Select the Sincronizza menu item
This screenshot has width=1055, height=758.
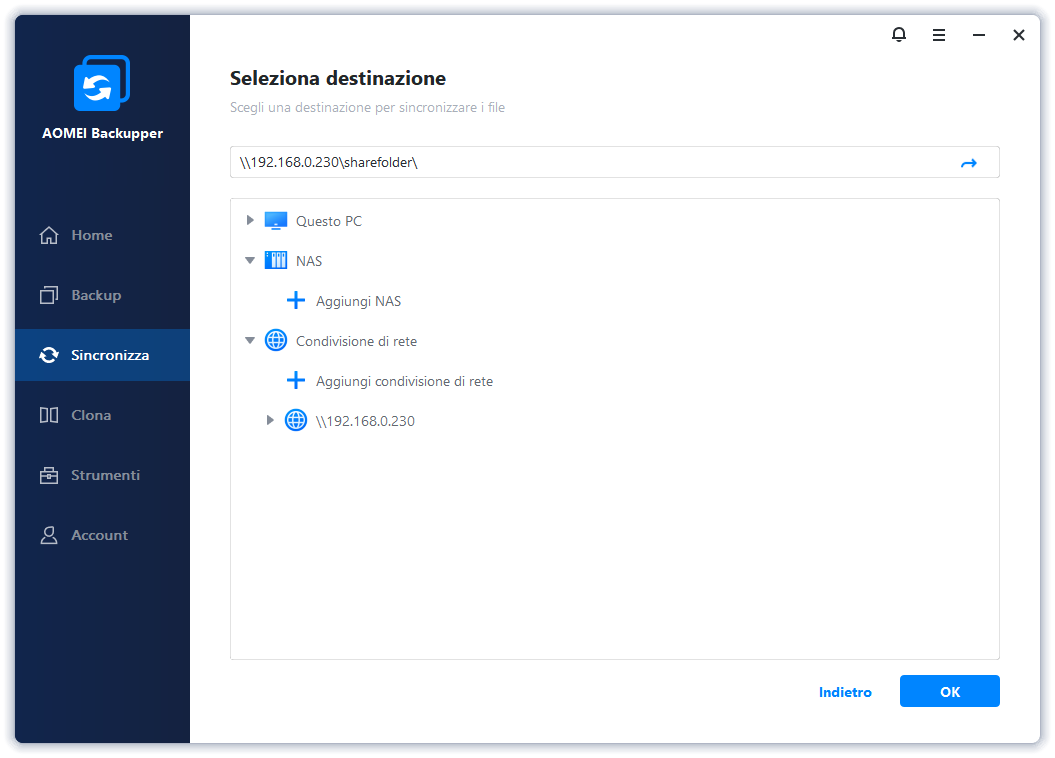click(x=102, y=355)
